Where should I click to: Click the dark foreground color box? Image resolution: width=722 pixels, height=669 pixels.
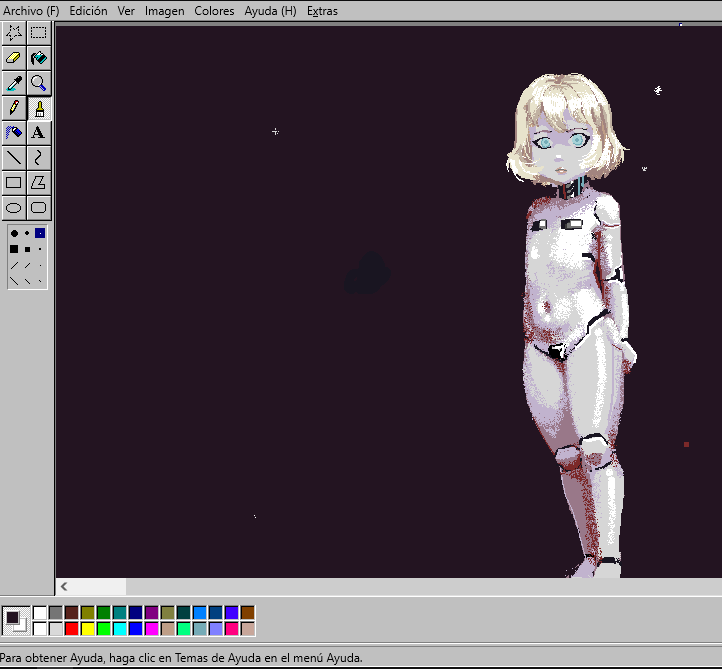(12, 617)
